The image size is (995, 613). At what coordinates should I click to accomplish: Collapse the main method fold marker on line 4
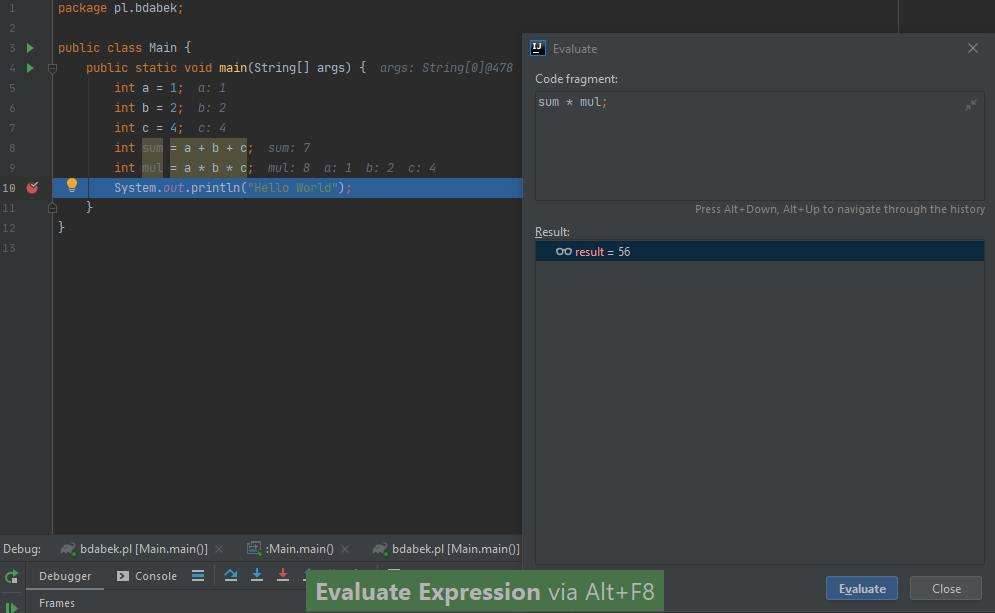[53, 68]
